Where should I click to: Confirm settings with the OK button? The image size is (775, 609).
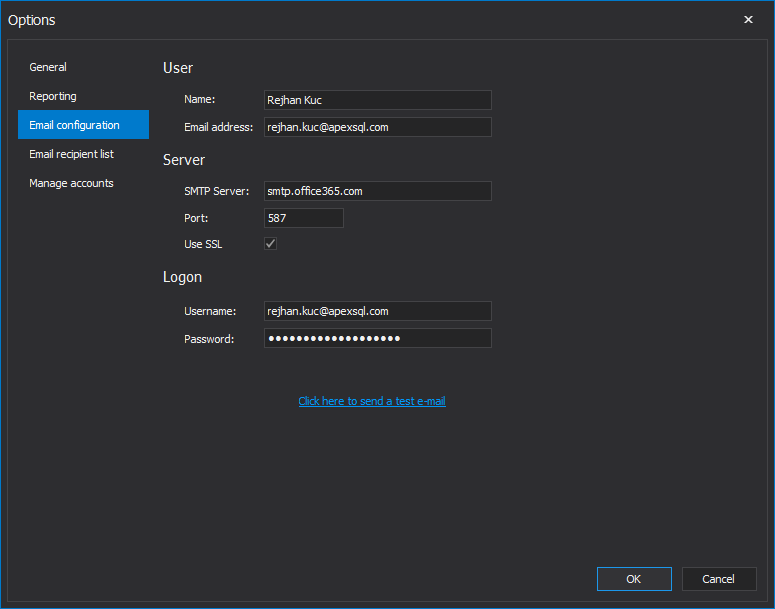point(634,579)
